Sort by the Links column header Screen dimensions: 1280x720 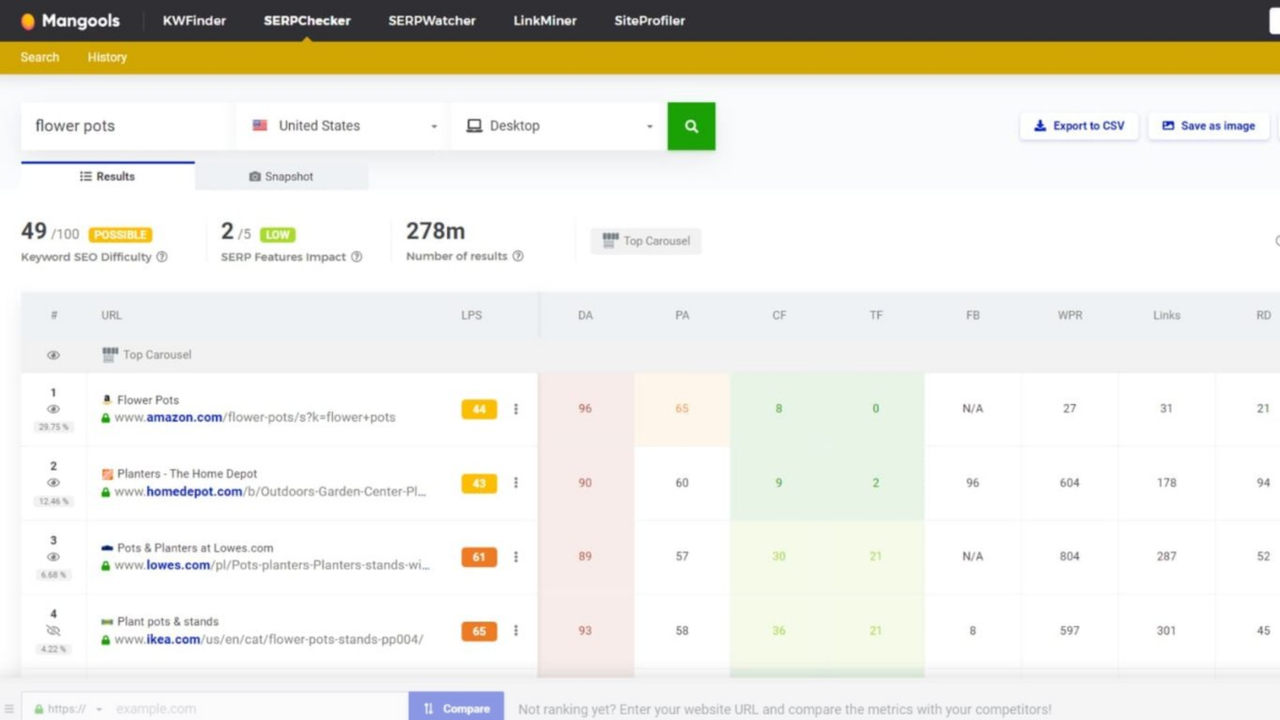click(x=1166, y=315)
